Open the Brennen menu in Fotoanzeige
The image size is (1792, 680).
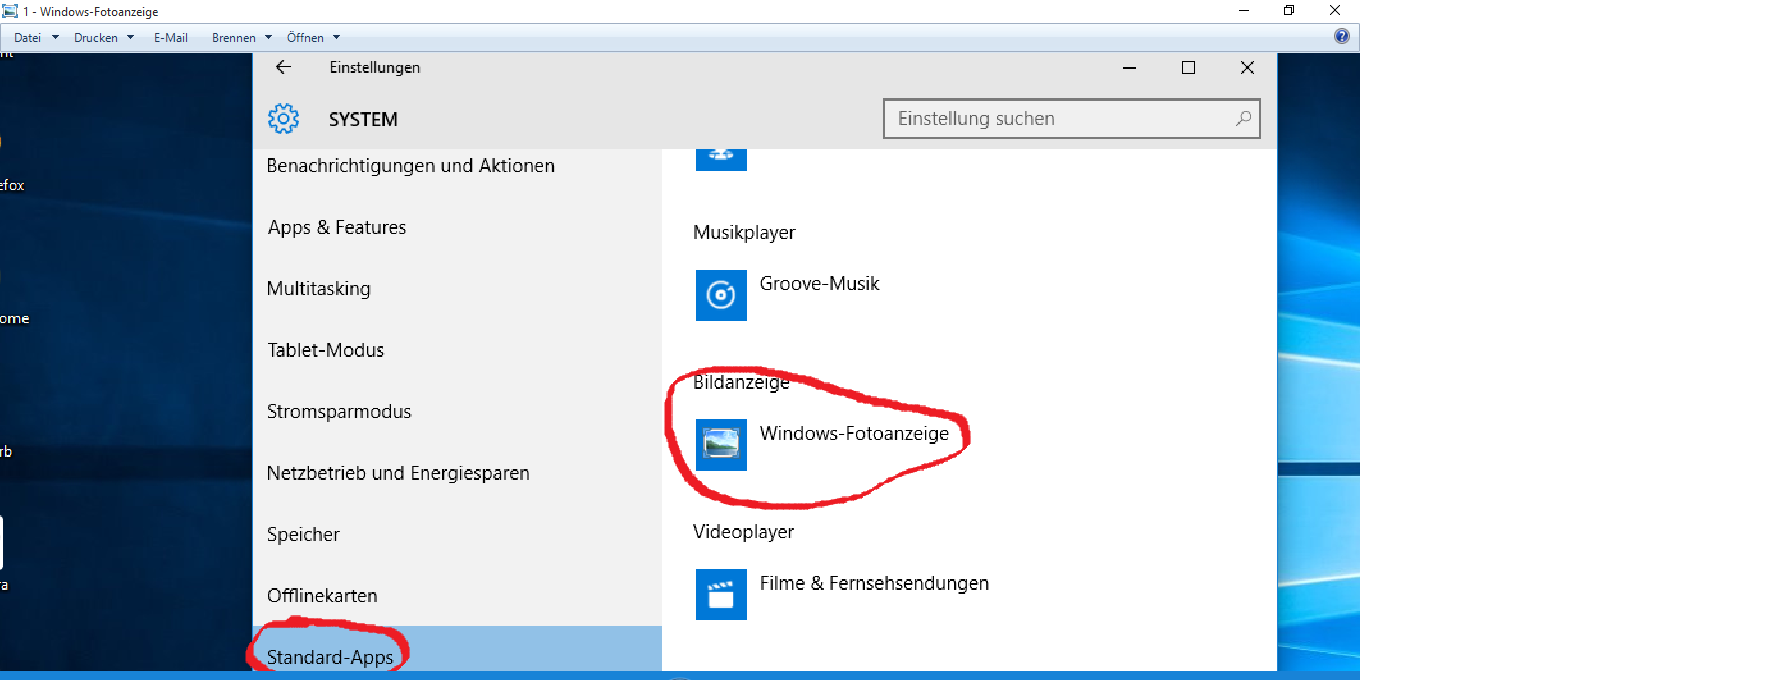233,38
